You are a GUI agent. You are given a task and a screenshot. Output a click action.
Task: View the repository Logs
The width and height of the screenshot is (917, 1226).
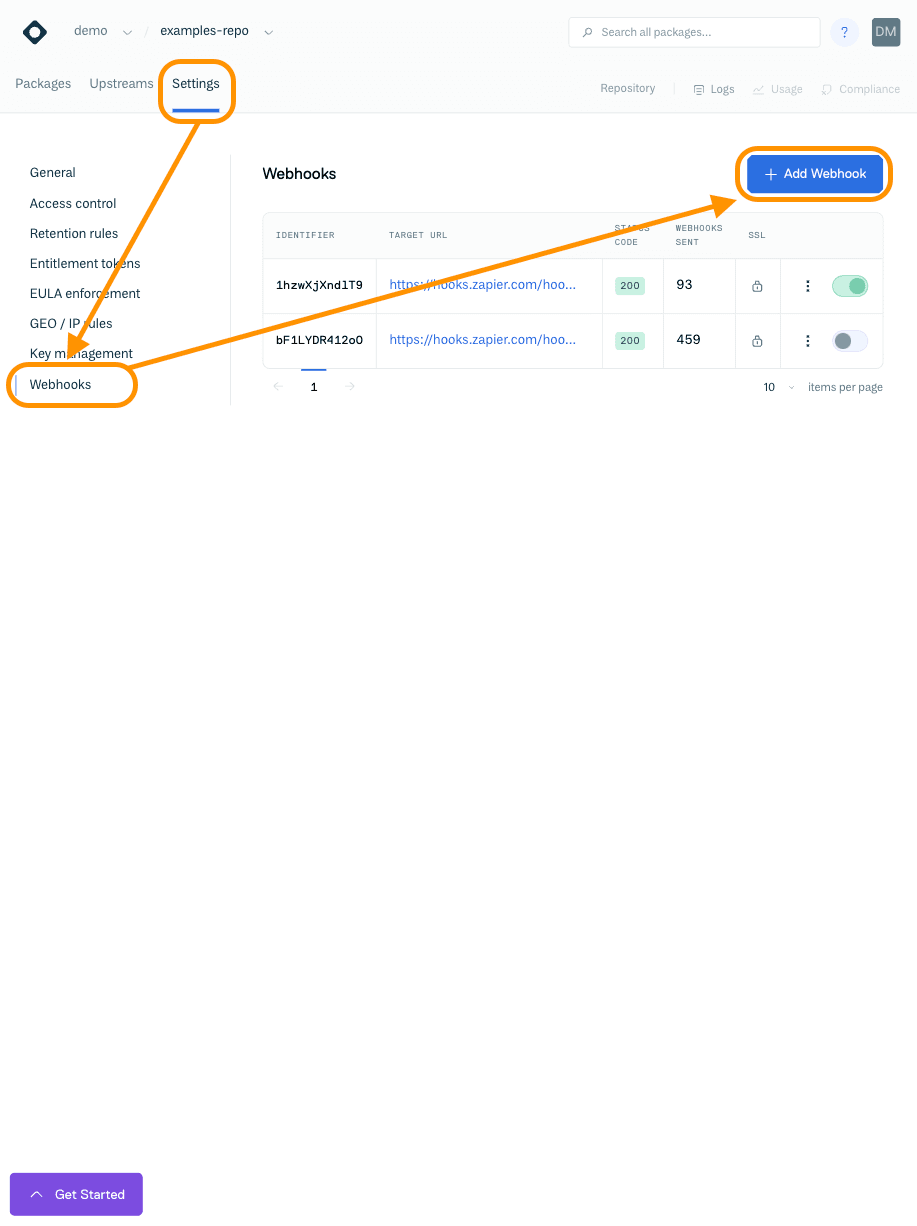click(713, 89)
